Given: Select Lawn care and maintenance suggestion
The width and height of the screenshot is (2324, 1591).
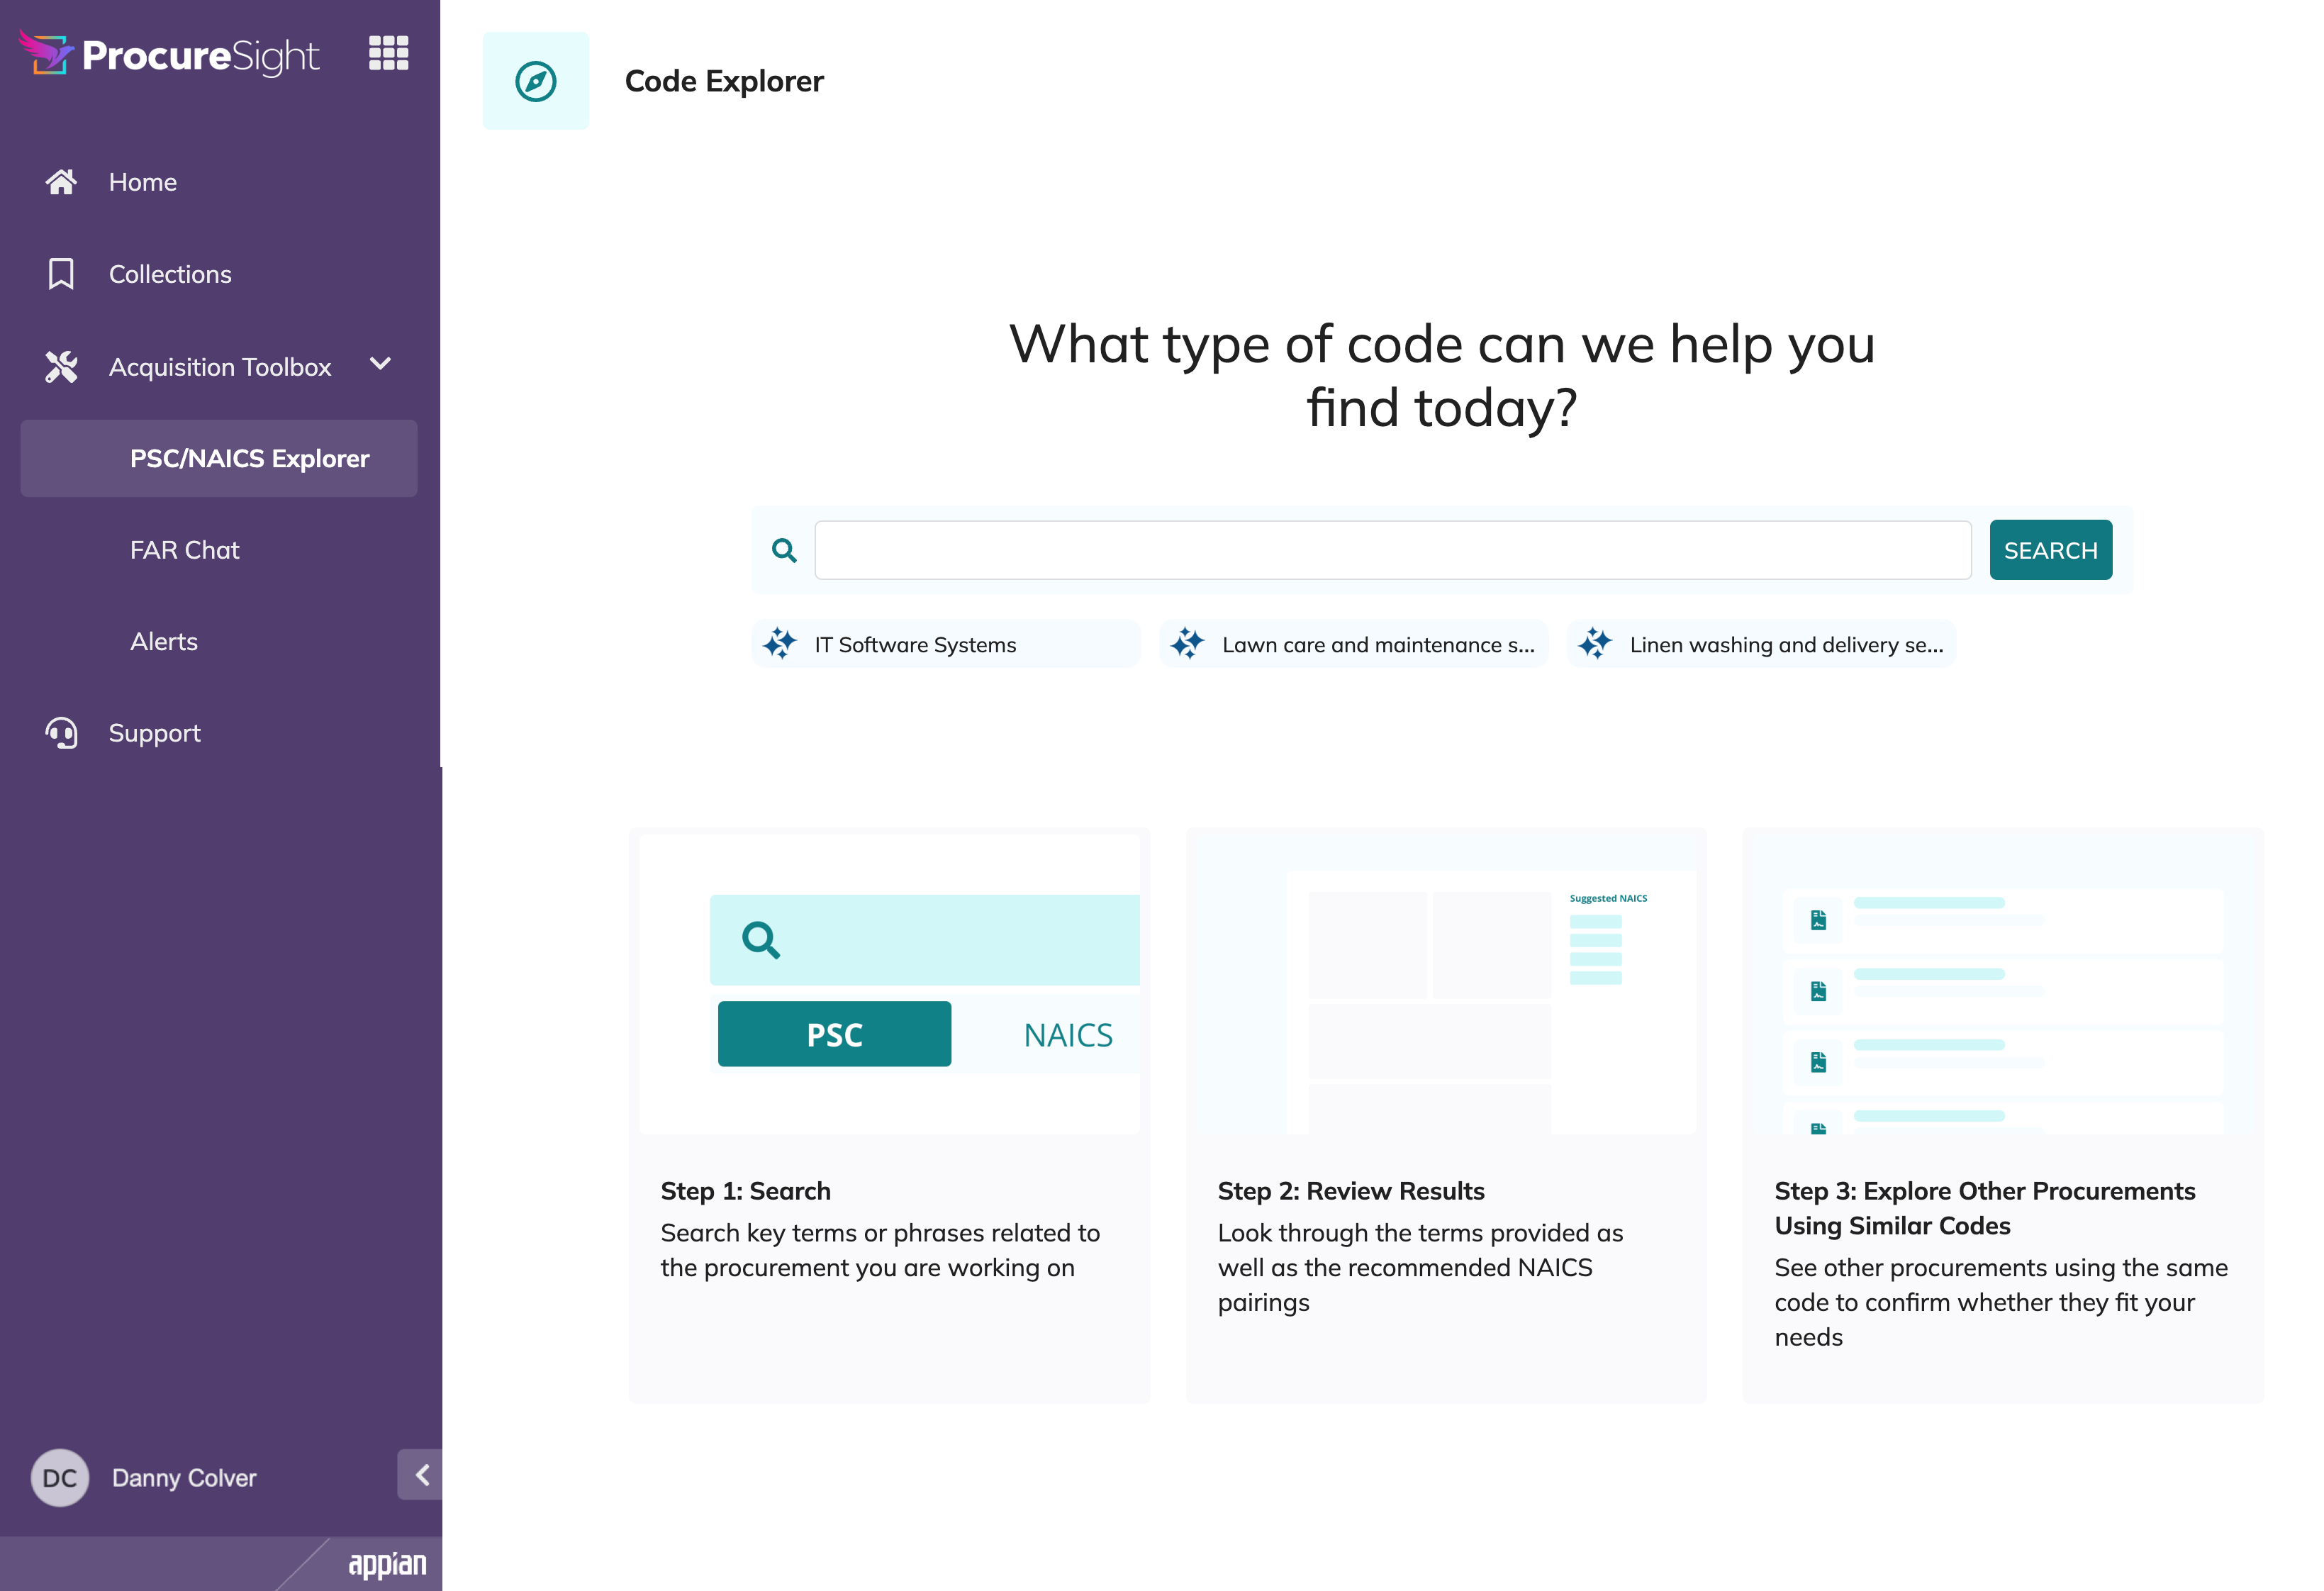Looking at the screenshot, I should (x=1354, y=644).
